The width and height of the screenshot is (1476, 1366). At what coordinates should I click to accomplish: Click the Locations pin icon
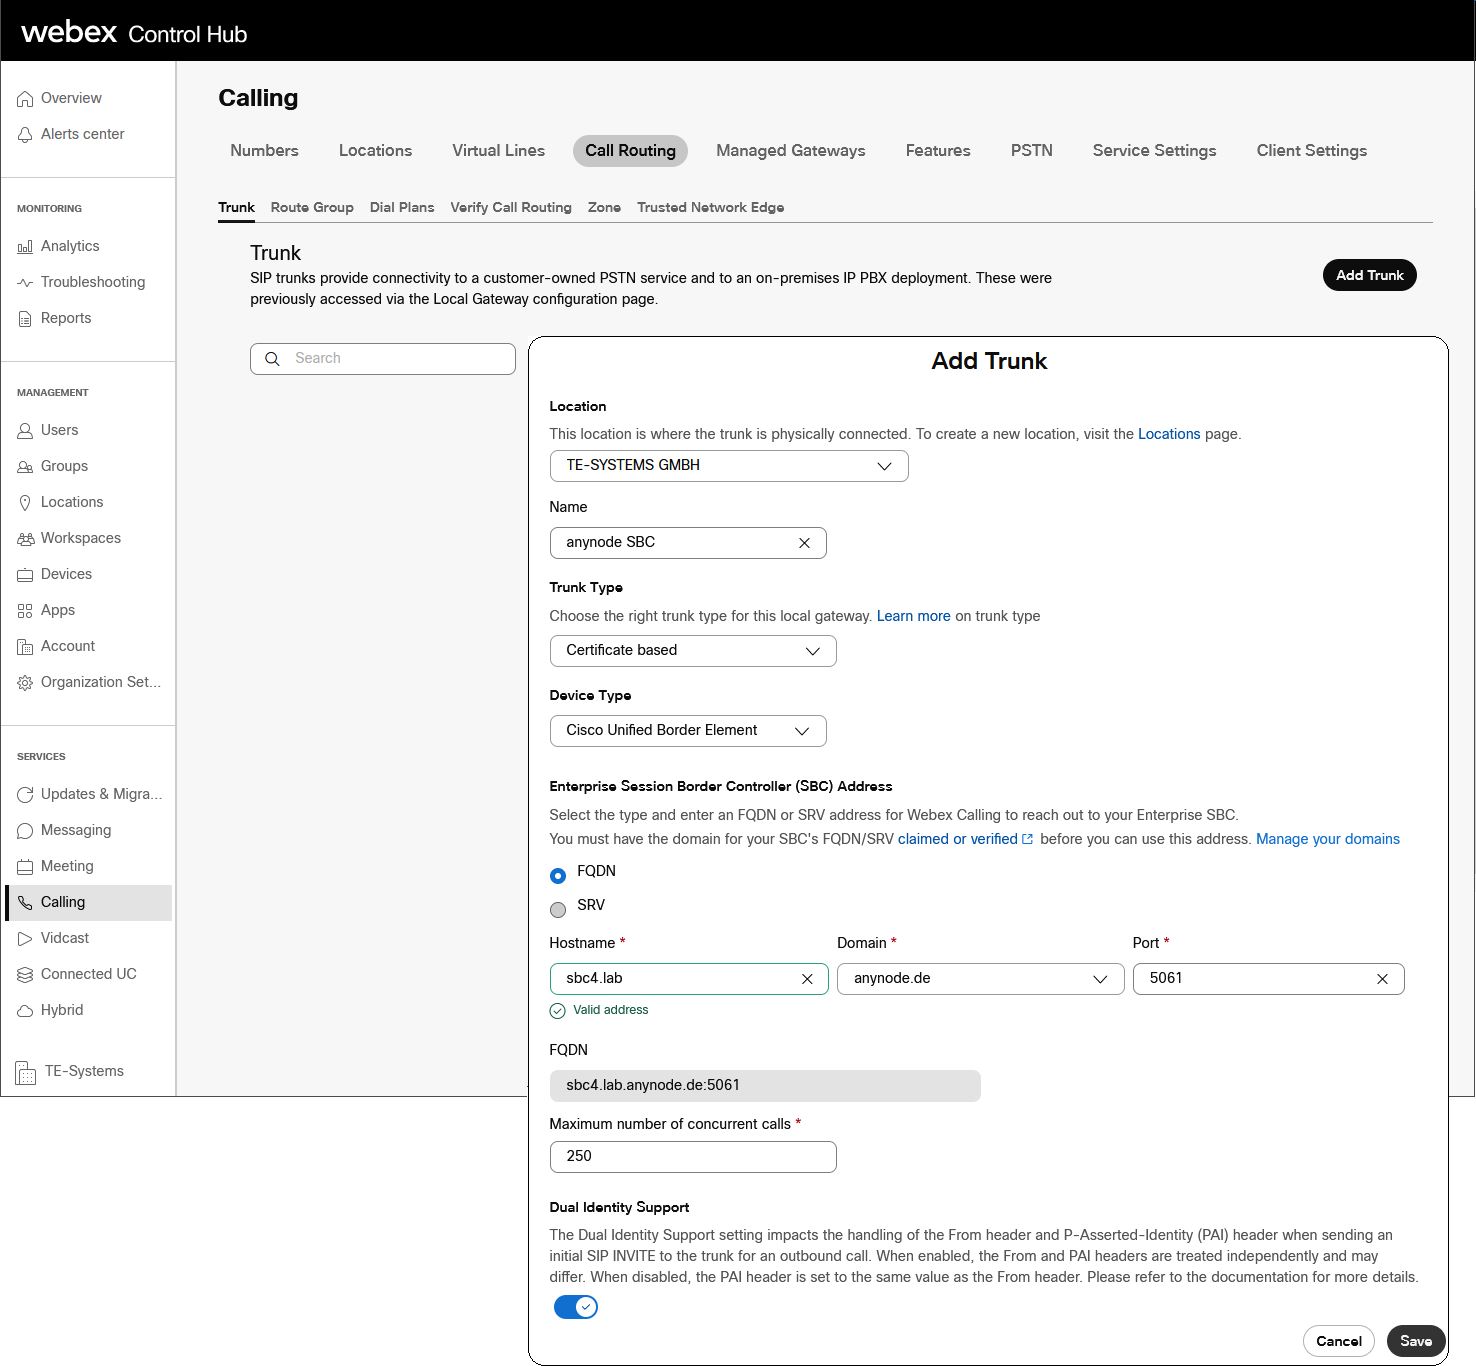pyautogui.click(x=25, y=503)
